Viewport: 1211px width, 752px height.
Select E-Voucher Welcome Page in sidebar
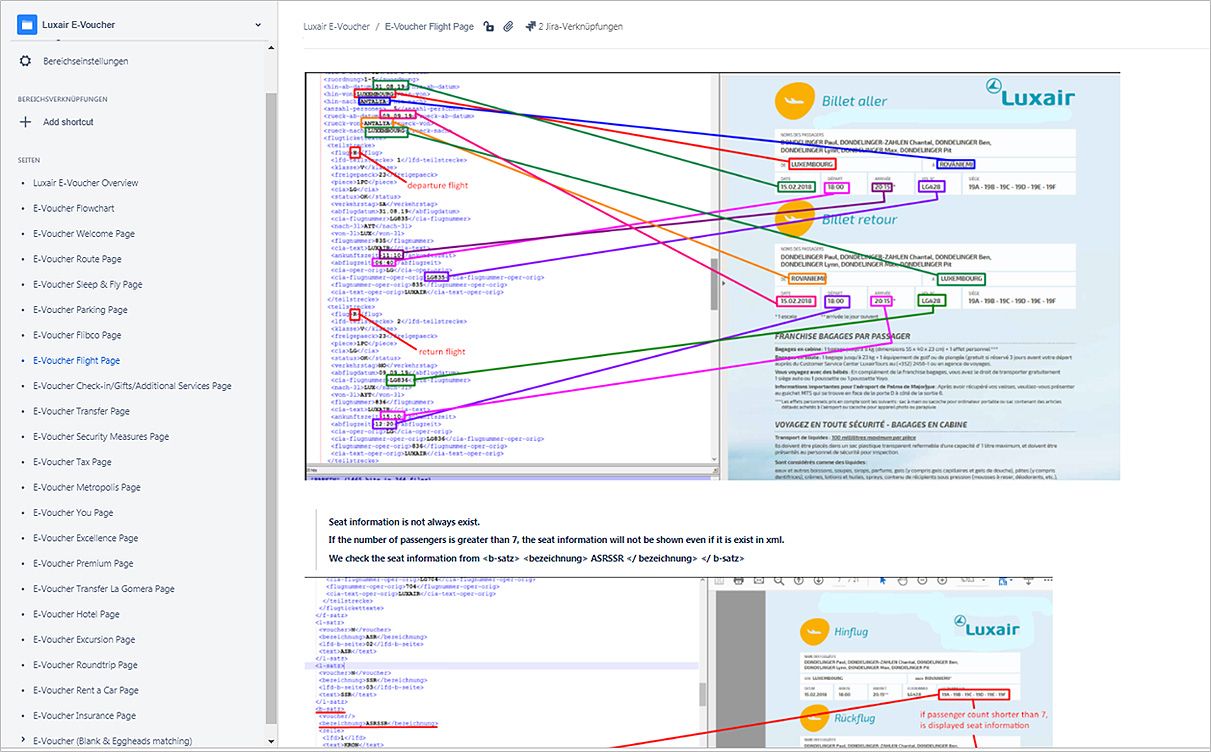click(x=83, y=234)
